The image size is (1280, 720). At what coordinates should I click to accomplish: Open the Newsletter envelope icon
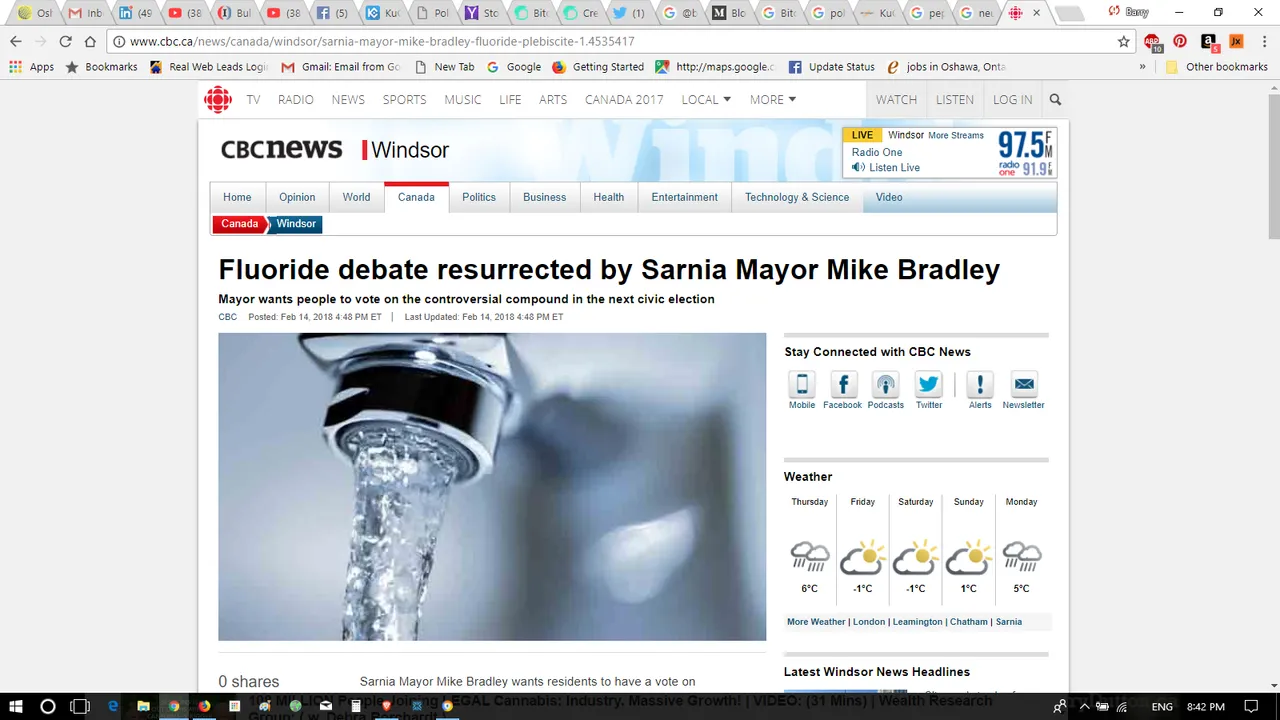pos(1024,384)
